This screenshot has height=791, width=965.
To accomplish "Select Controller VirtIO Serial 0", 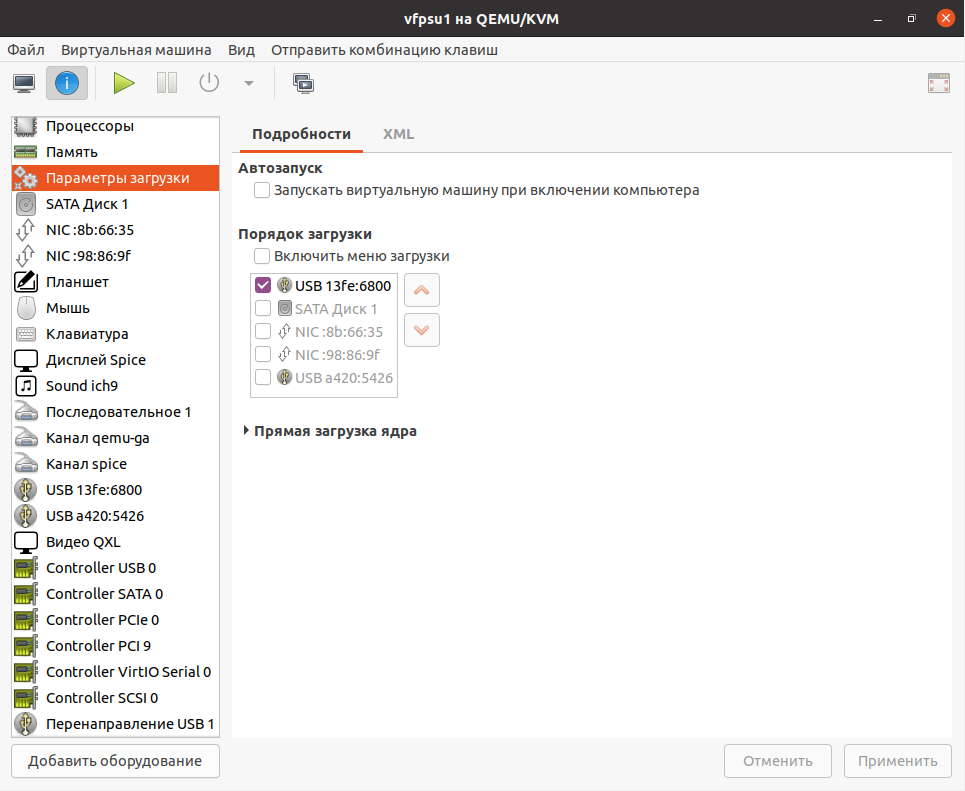I will coord(116,672).
